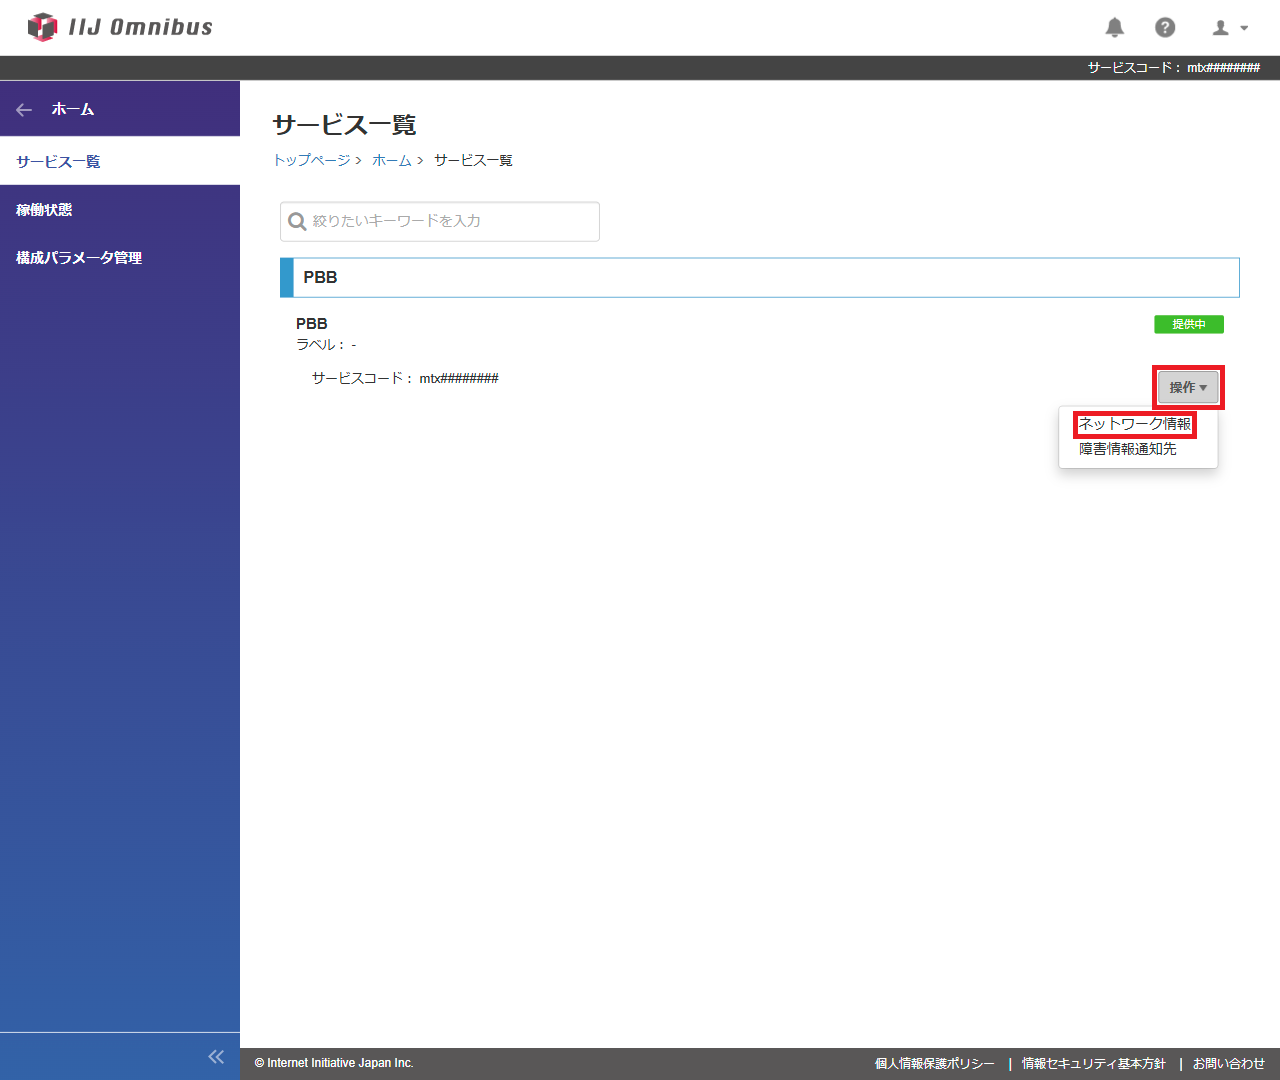Open the 個人情報保護ポリシー footer link

(x=934, y=1063)
